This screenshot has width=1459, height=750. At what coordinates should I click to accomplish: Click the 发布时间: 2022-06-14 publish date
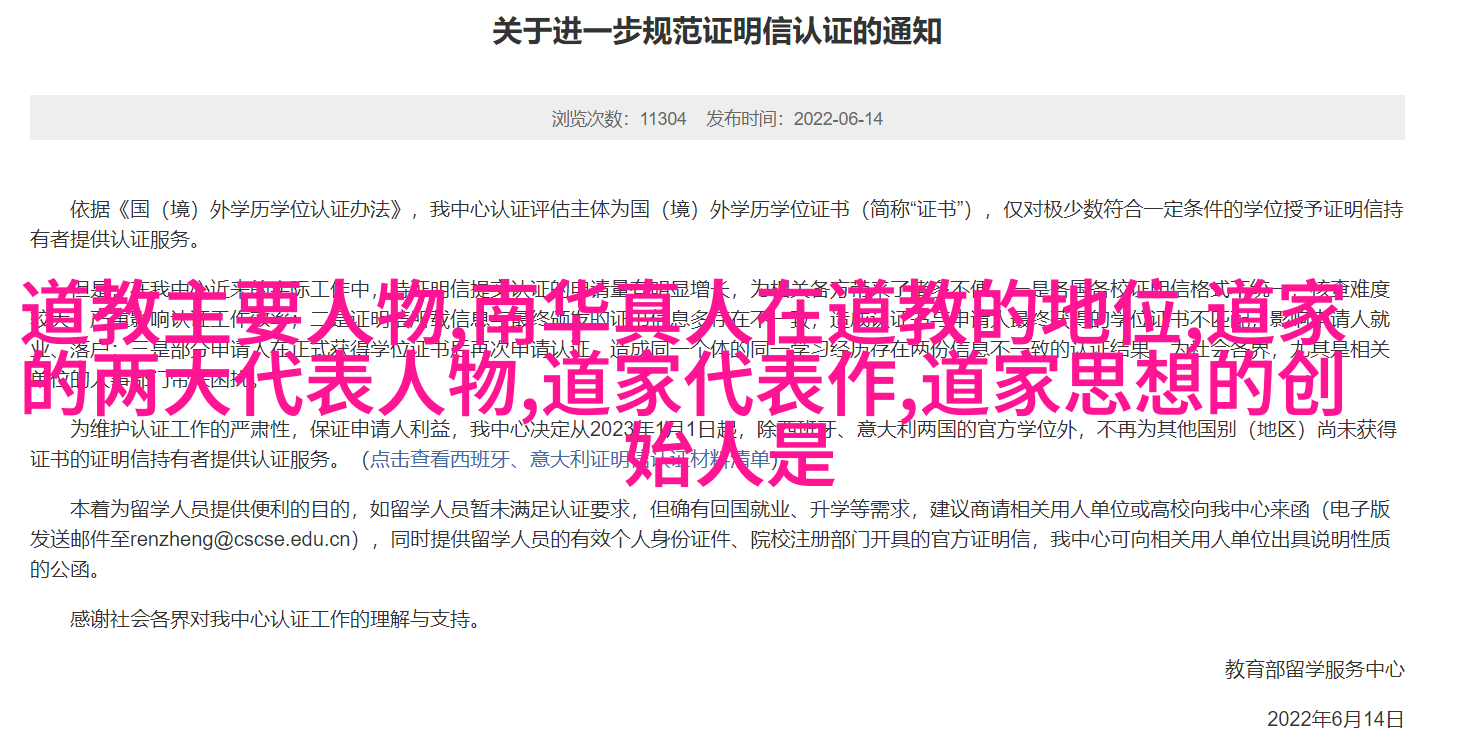794,118
